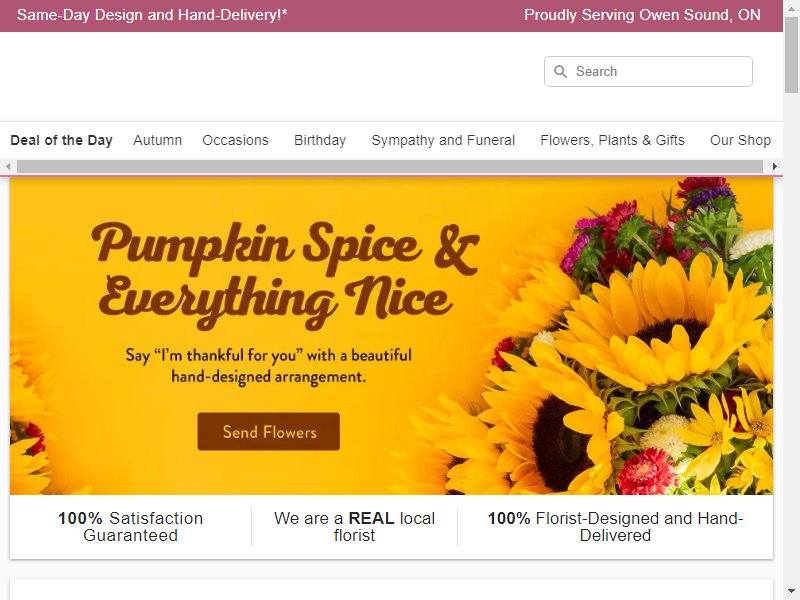The width and height of the screenshot is (800, 600).
Task: Click the page vertical scrollbar thumb
Action: coord(791,55)
